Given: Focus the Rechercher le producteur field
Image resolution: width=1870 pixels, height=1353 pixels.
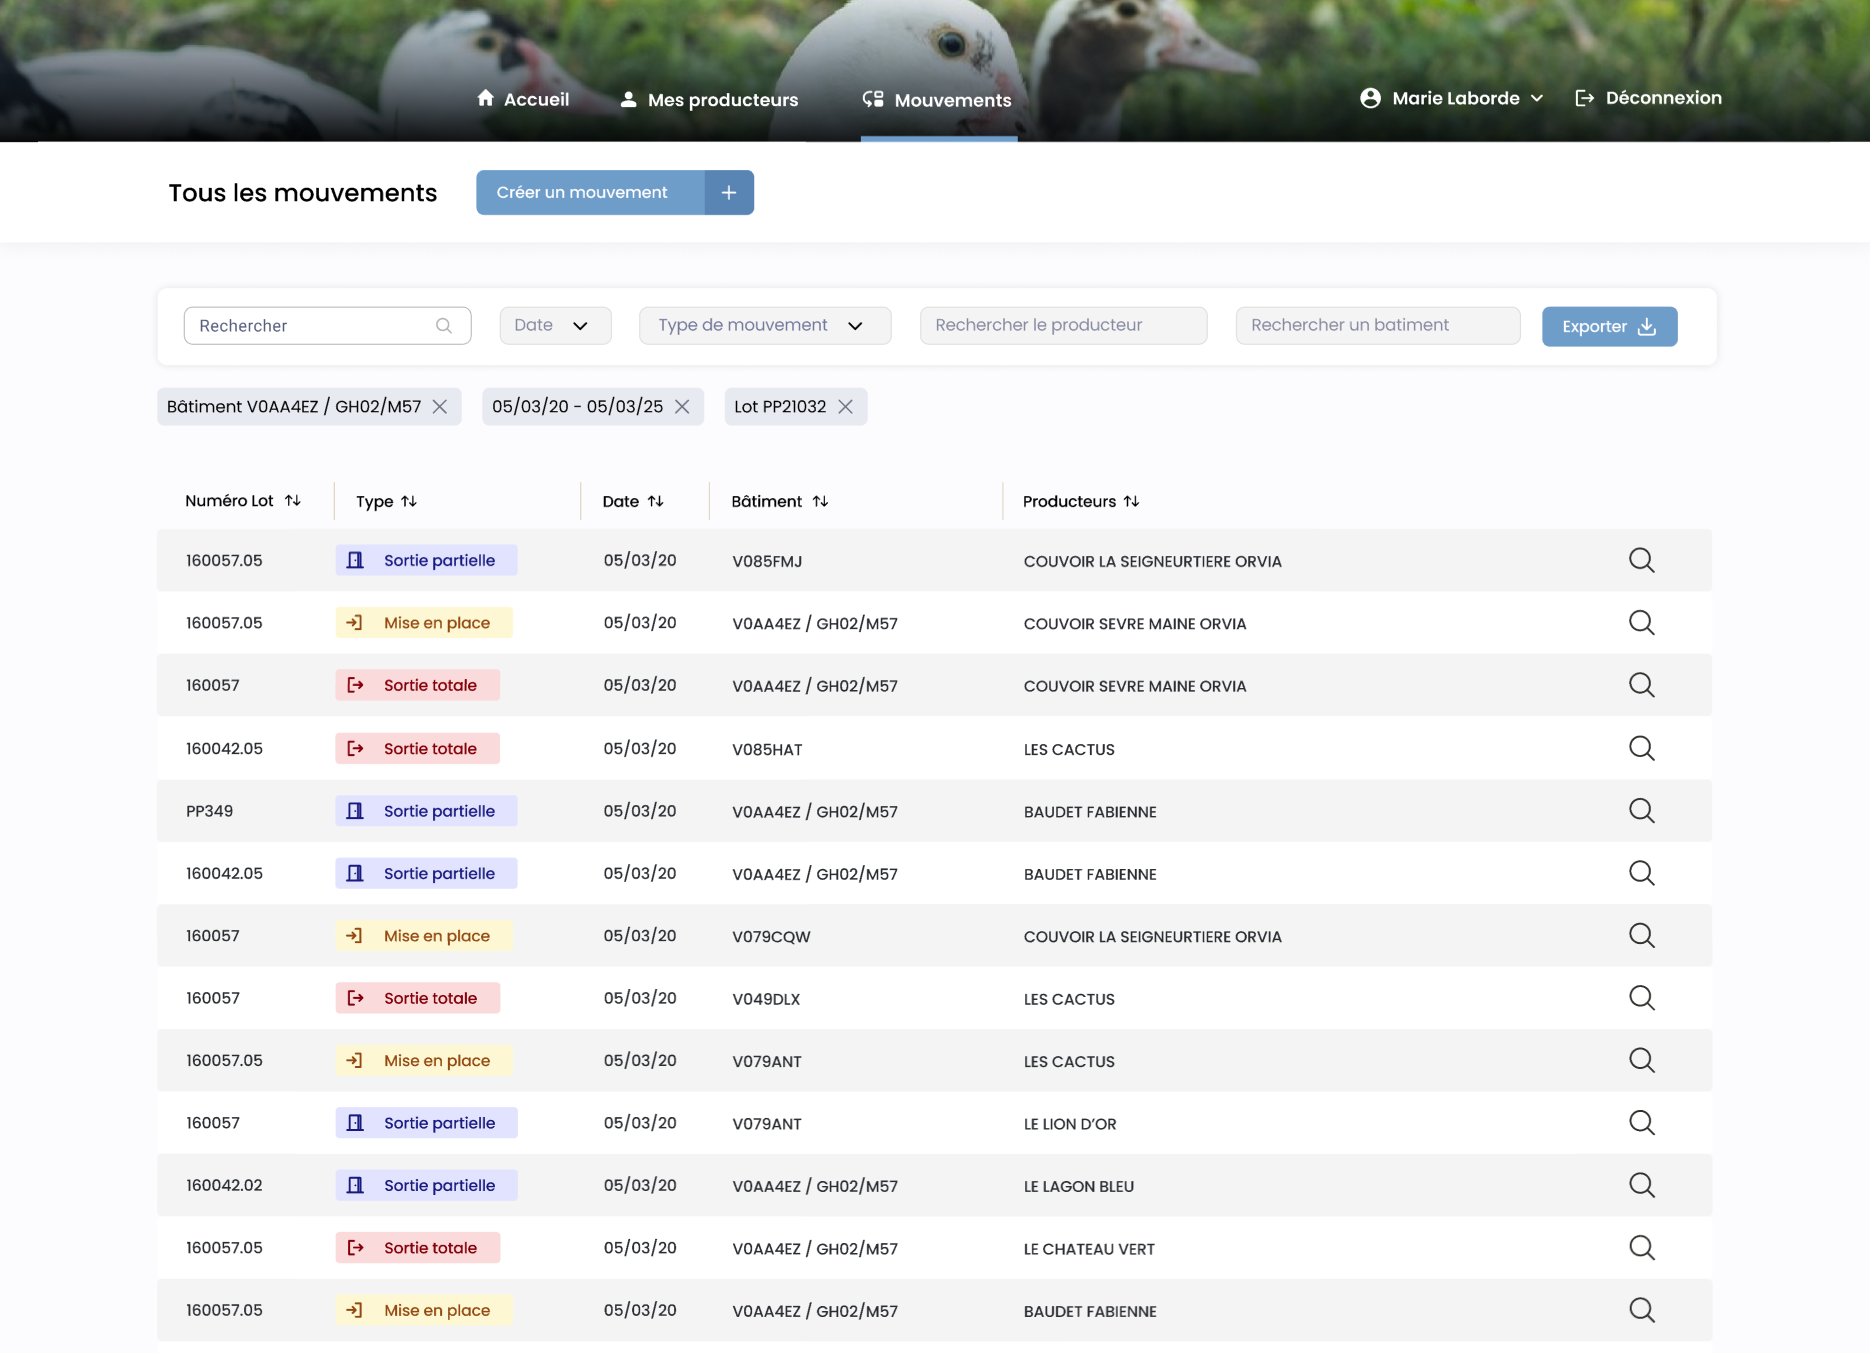Looking at the screenshot, I should pos(1063,326).
